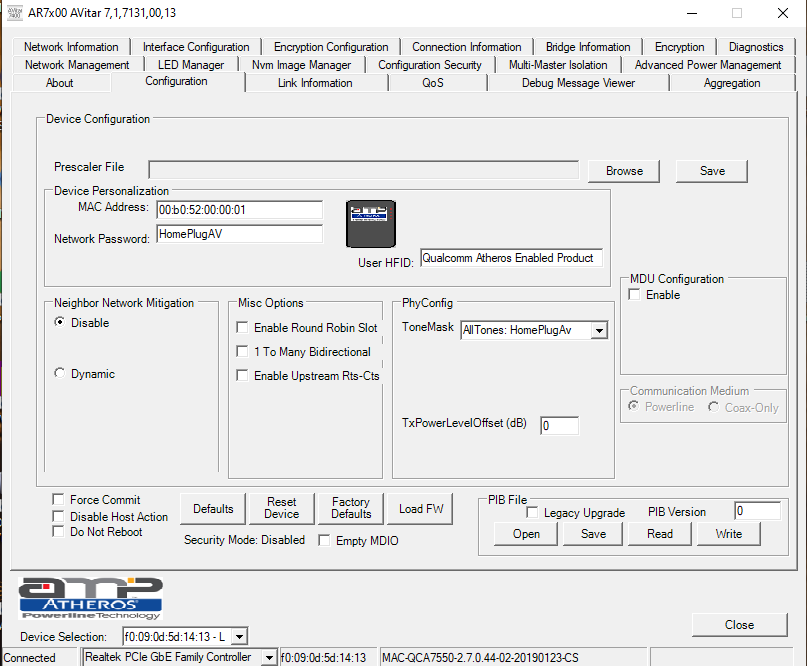Open the Realtek network adapter dropdown

[269, 657]
